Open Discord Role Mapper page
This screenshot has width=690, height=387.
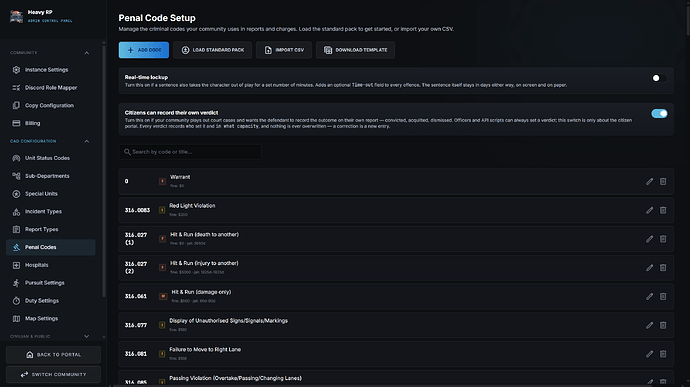(51, 88)
